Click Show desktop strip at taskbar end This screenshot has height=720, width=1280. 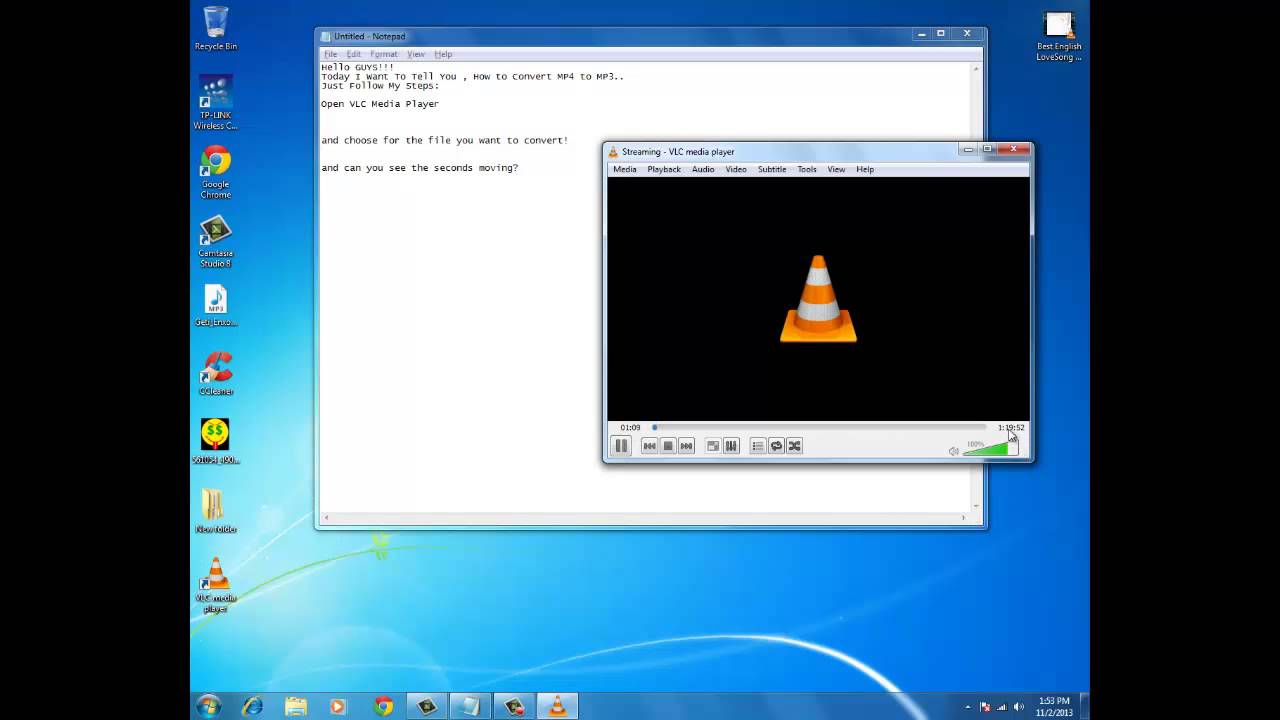(x=1084, y=706)
